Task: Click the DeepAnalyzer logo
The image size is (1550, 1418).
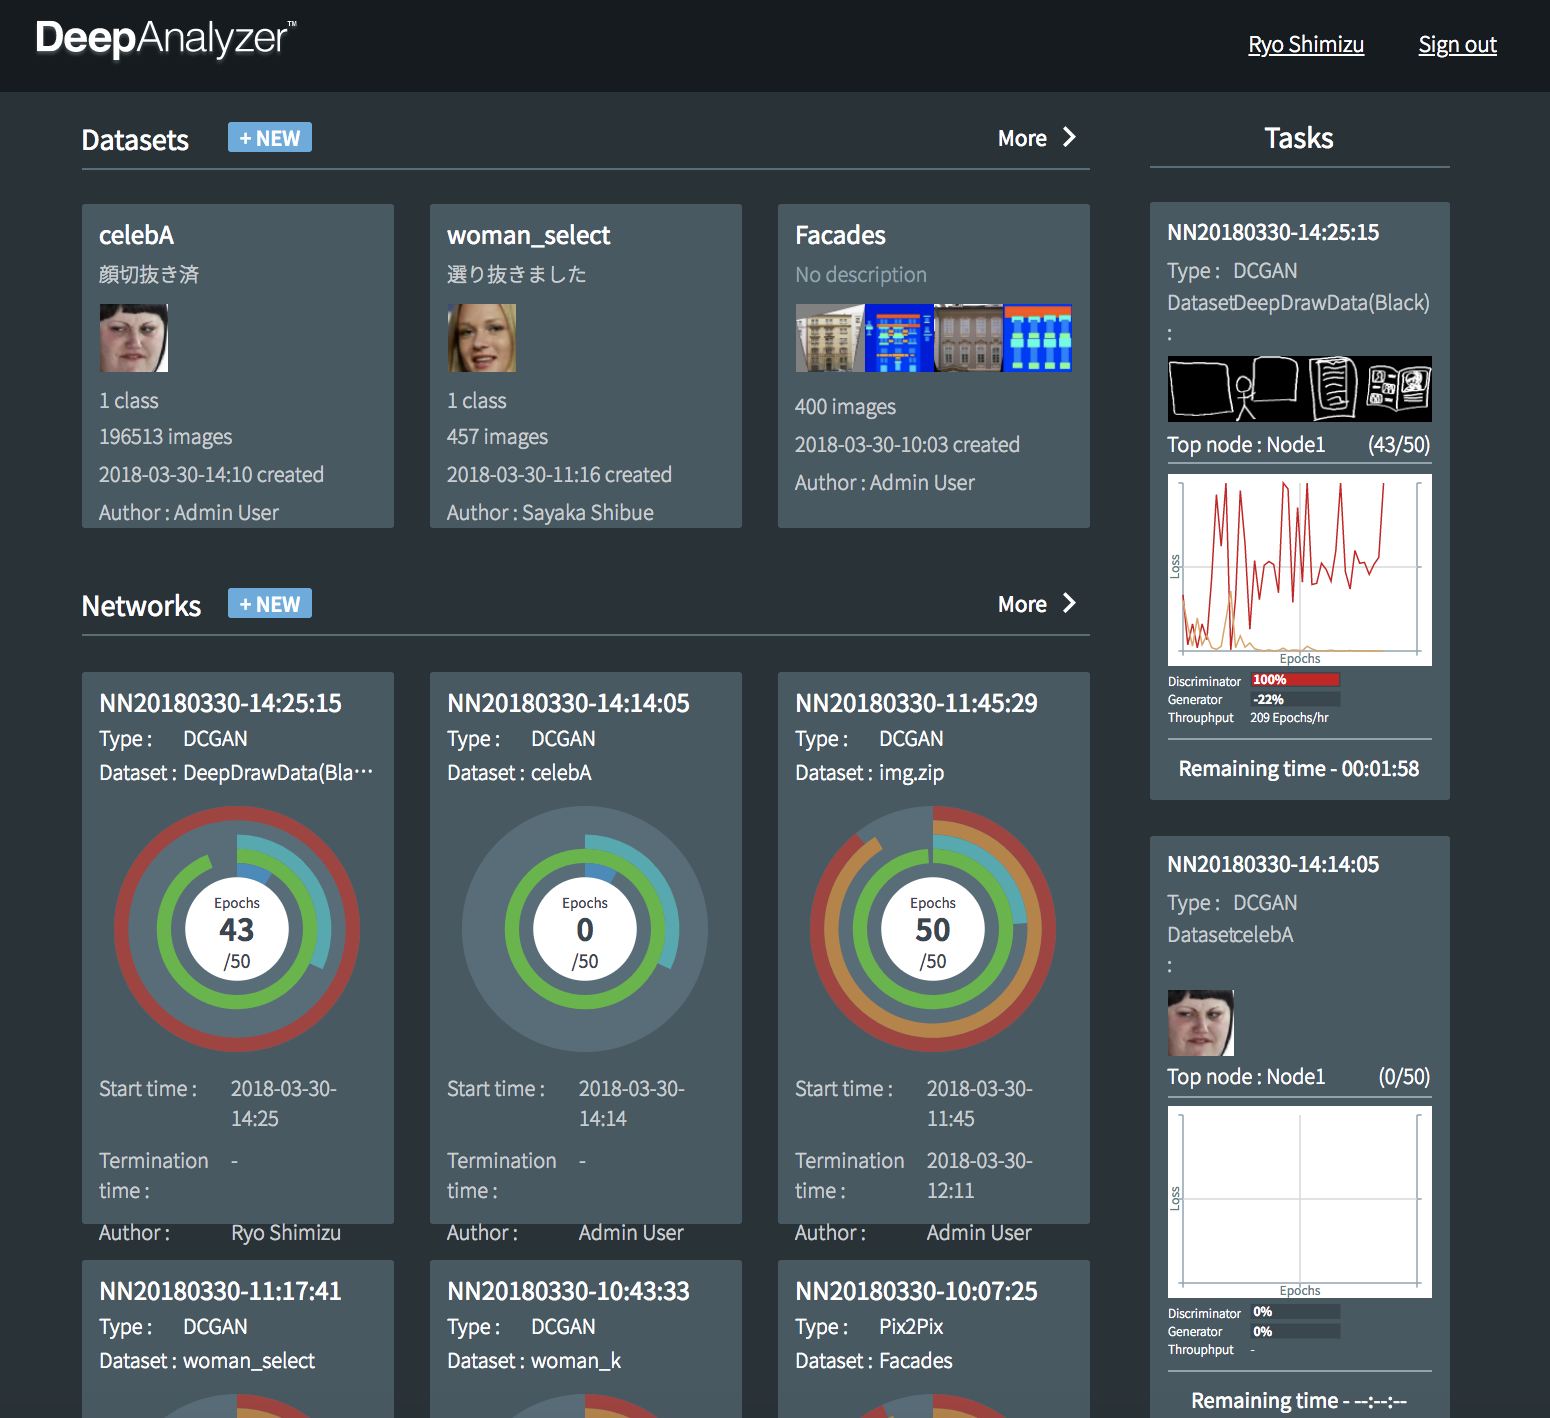Action: (x=166, y=39)
